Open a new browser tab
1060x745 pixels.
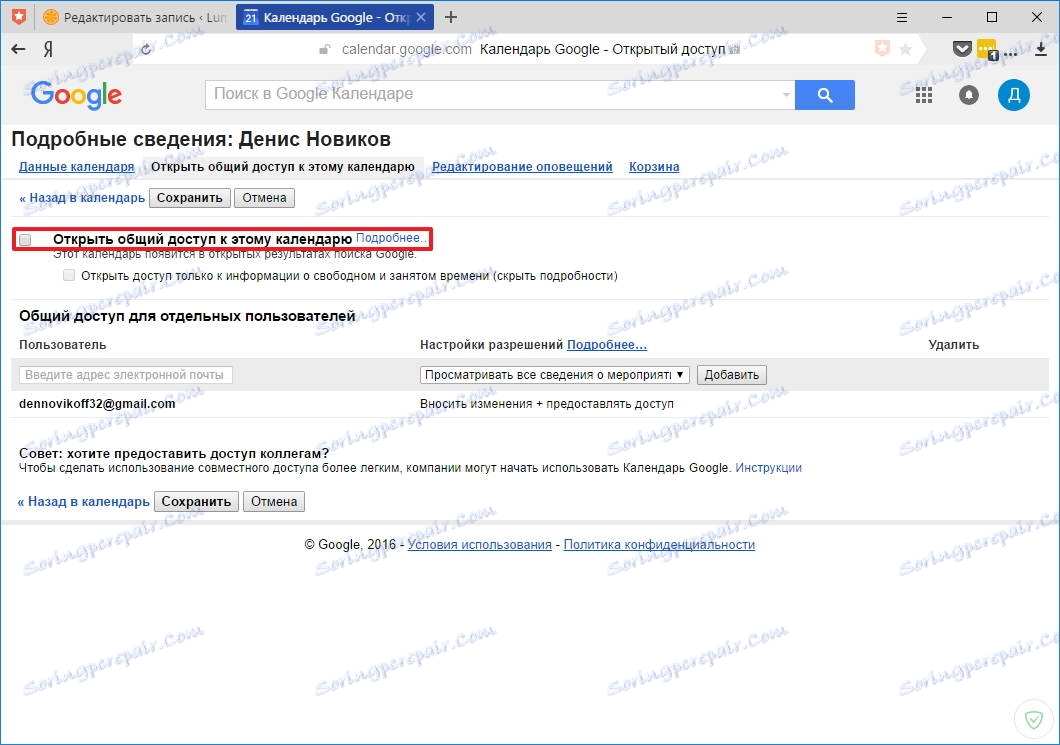pos(451,18)
